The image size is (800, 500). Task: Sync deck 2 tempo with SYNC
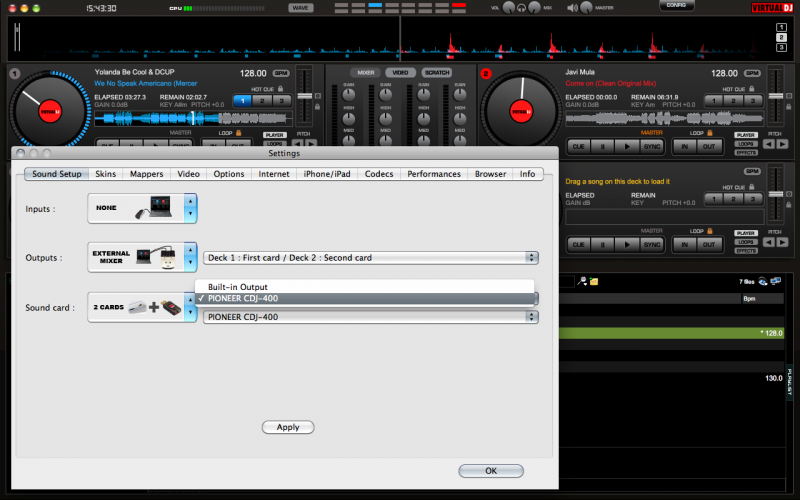click(x=652, y=146)
